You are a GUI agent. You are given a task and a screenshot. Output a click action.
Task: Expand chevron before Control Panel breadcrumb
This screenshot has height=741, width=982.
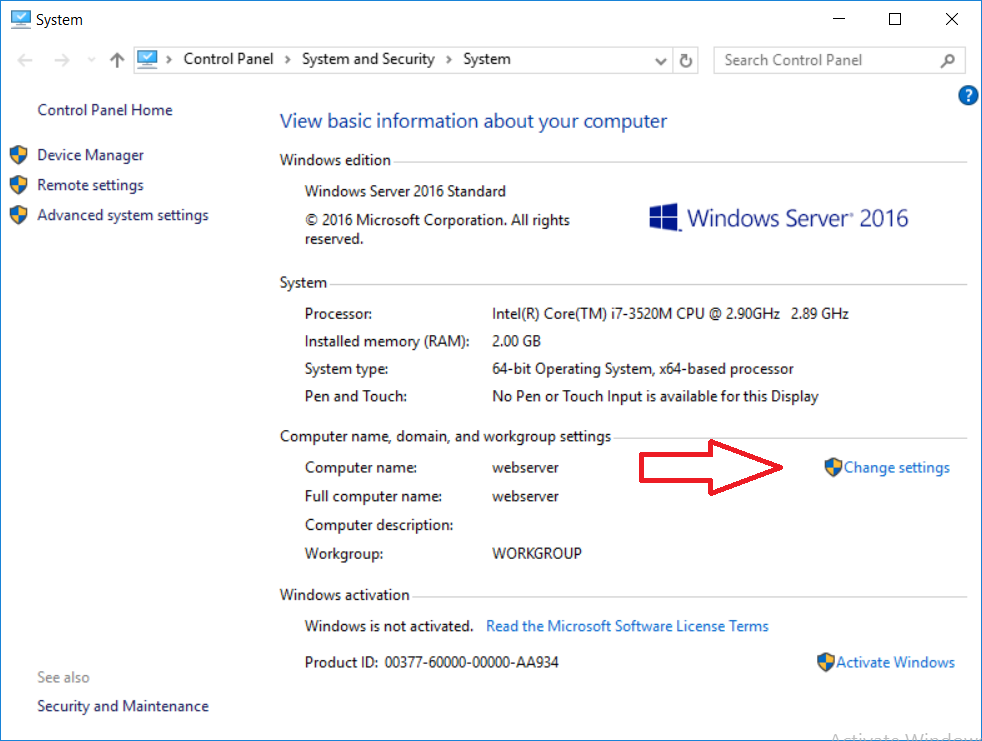click(x=168, y=60)
